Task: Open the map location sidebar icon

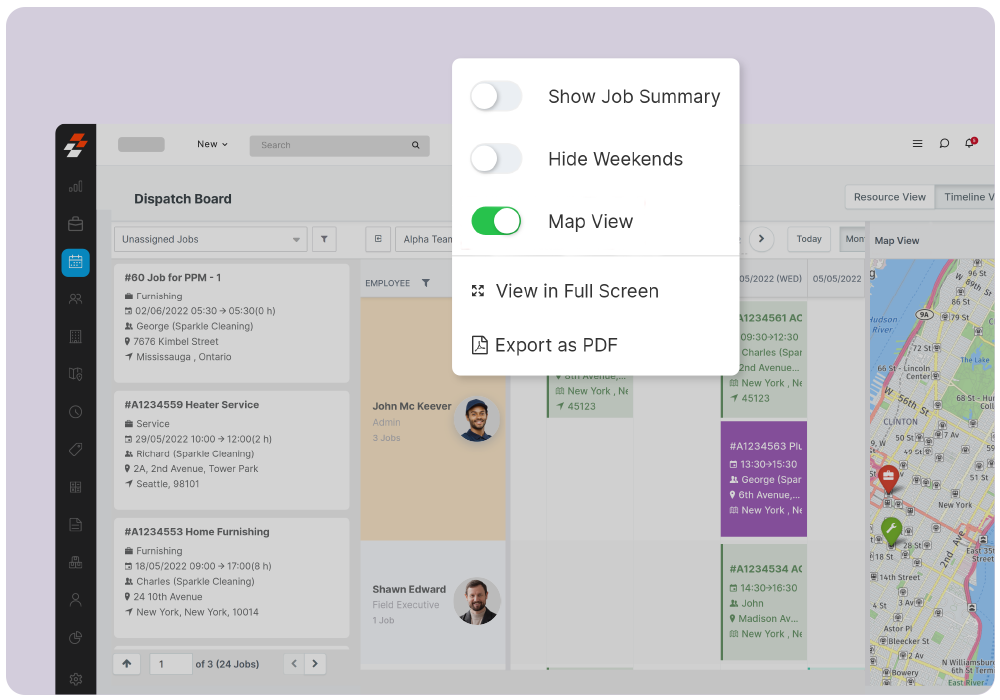Action: (x=75, y=374)
